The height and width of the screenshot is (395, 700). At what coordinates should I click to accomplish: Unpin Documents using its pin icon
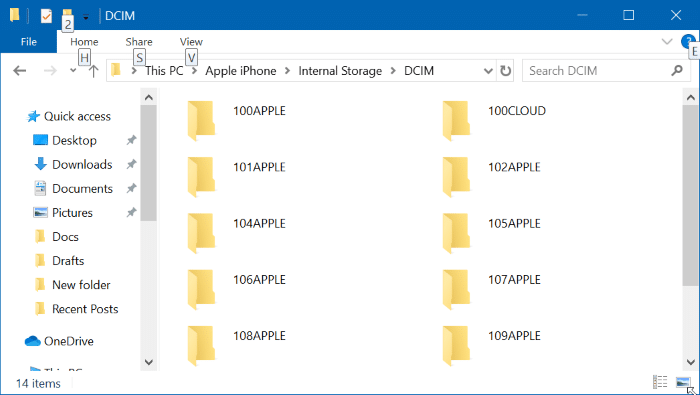coord(131,188)
